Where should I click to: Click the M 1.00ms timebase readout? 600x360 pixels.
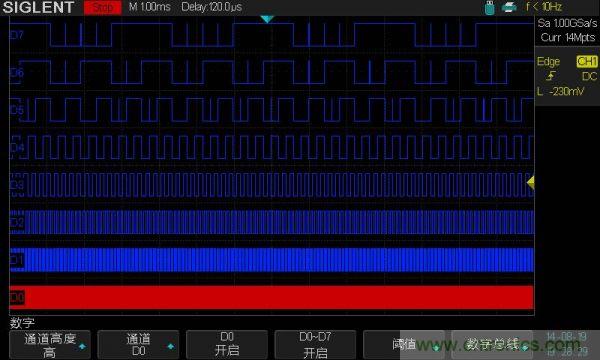150,7
